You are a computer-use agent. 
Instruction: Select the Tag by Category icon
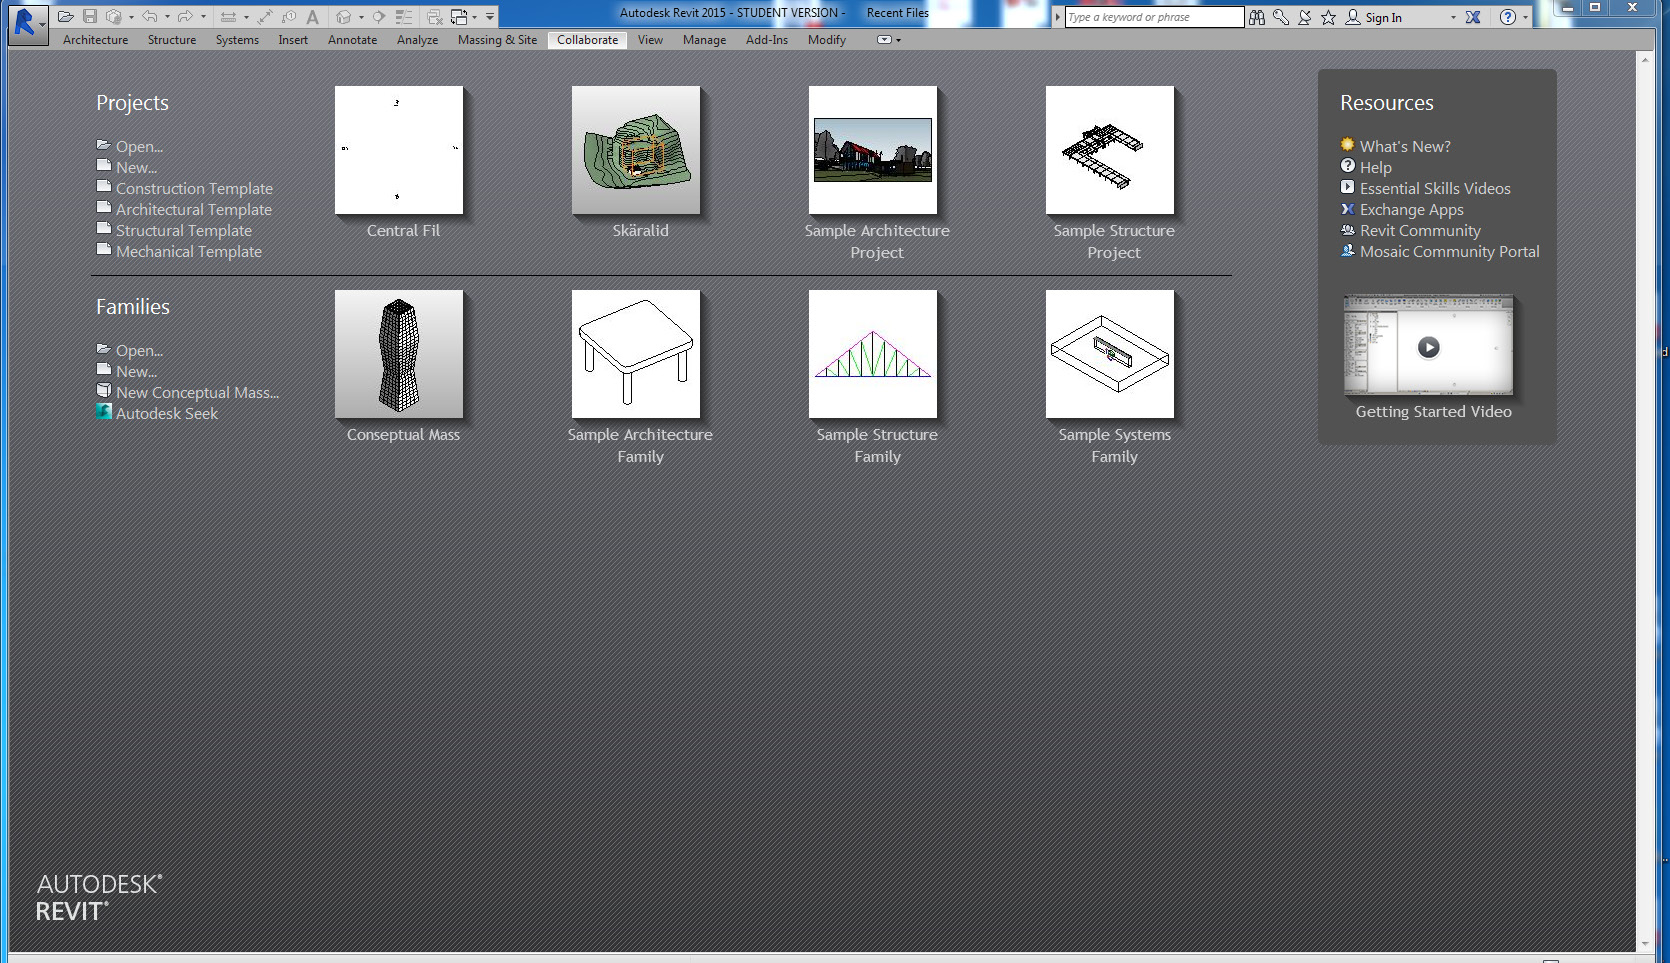pos(289,17)
